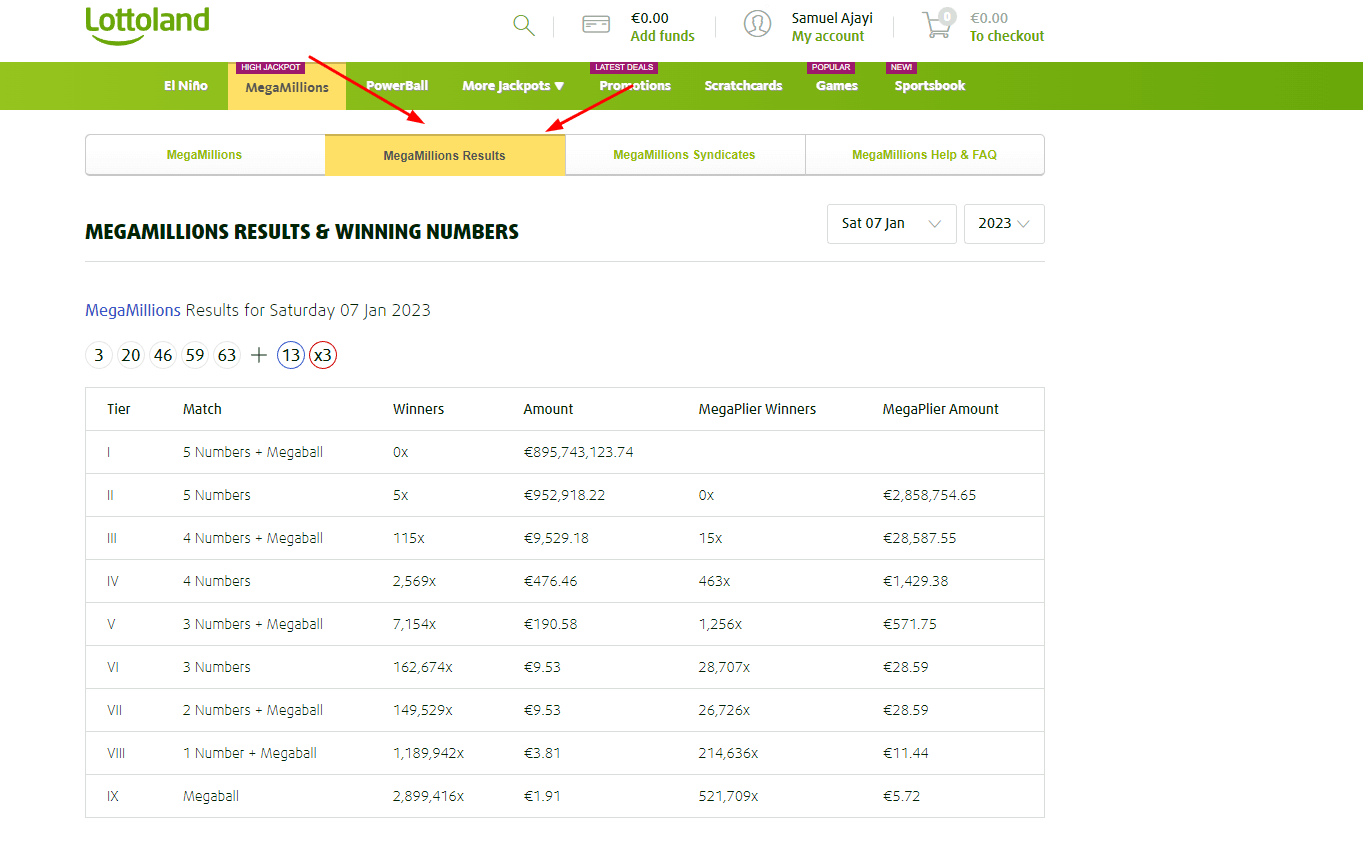Open El Niño in navigation bar
This screenshot has height=860, width=1363.
[186, 86]
